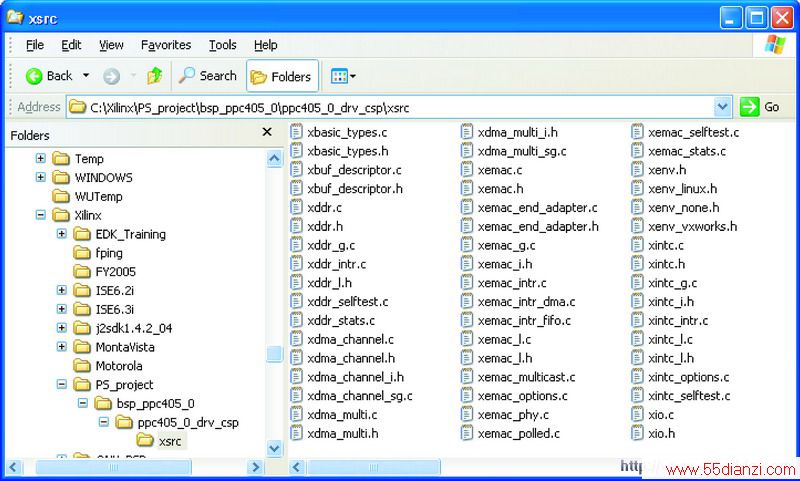
Task: Click the xemac_selftest.c file icon
Action: click(x=637, y=132)
